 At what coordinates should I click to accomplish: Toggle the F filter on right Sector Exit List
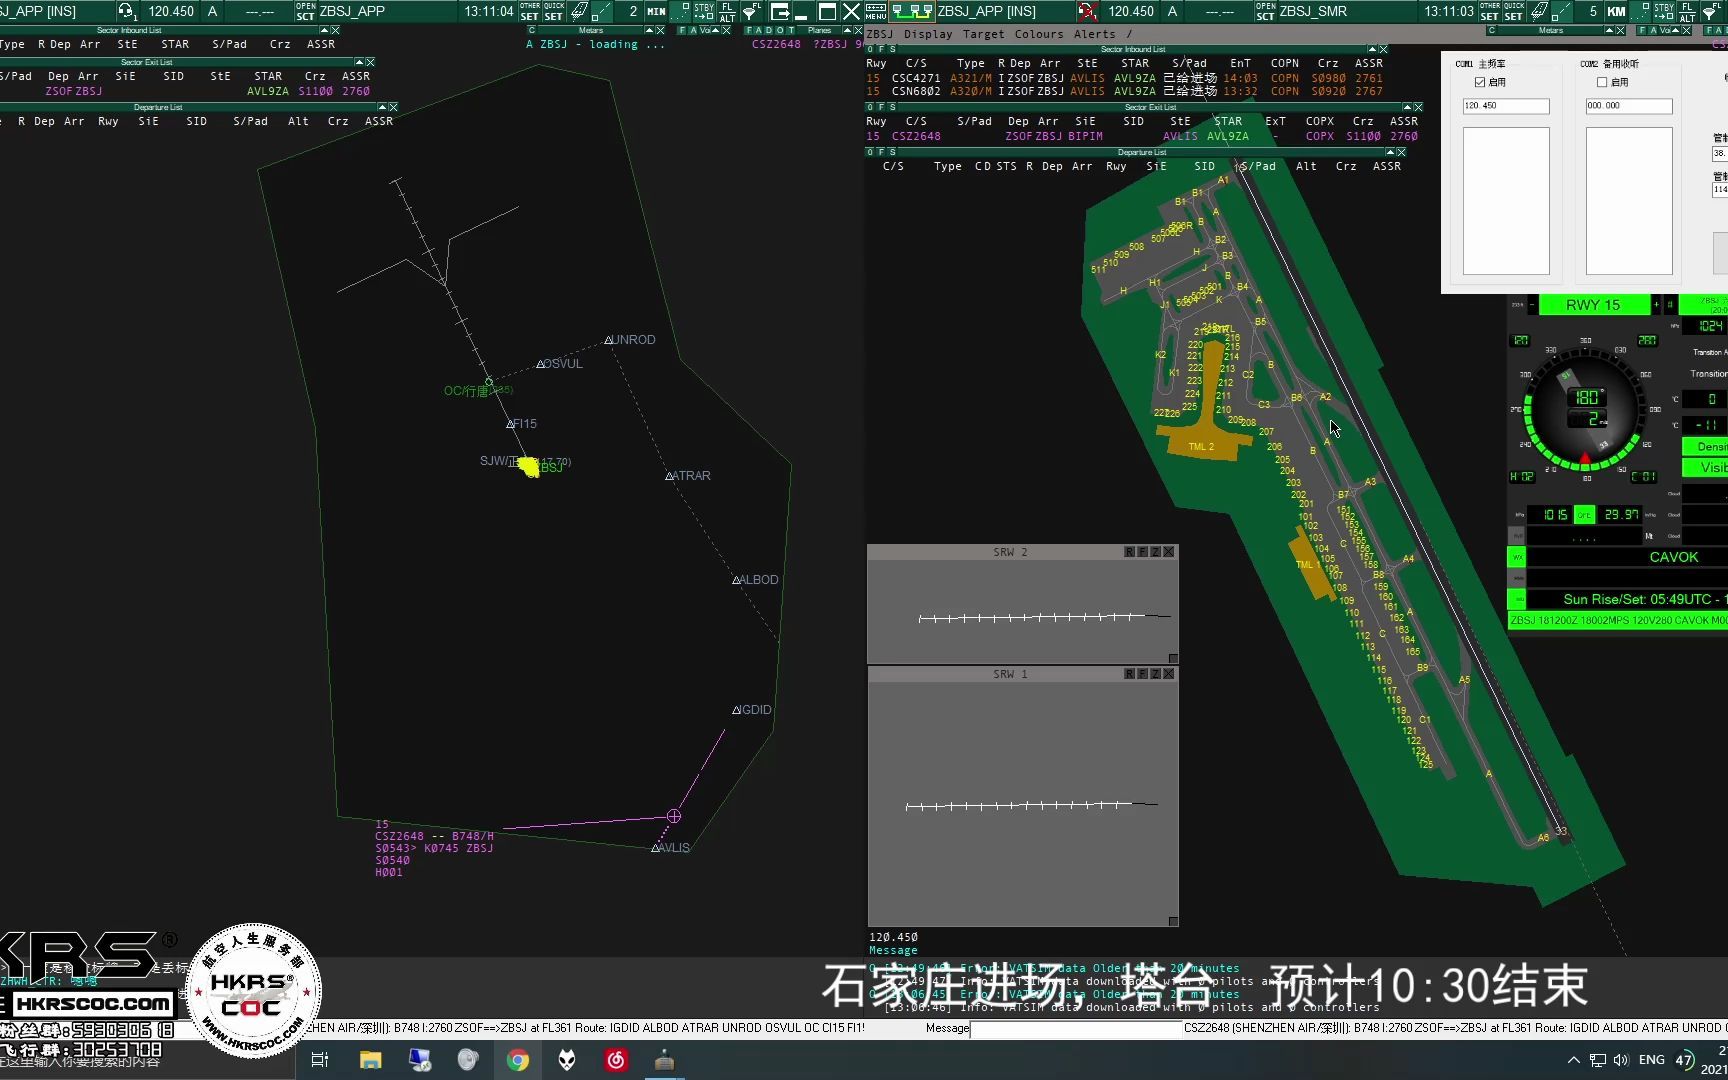[881, 107]
